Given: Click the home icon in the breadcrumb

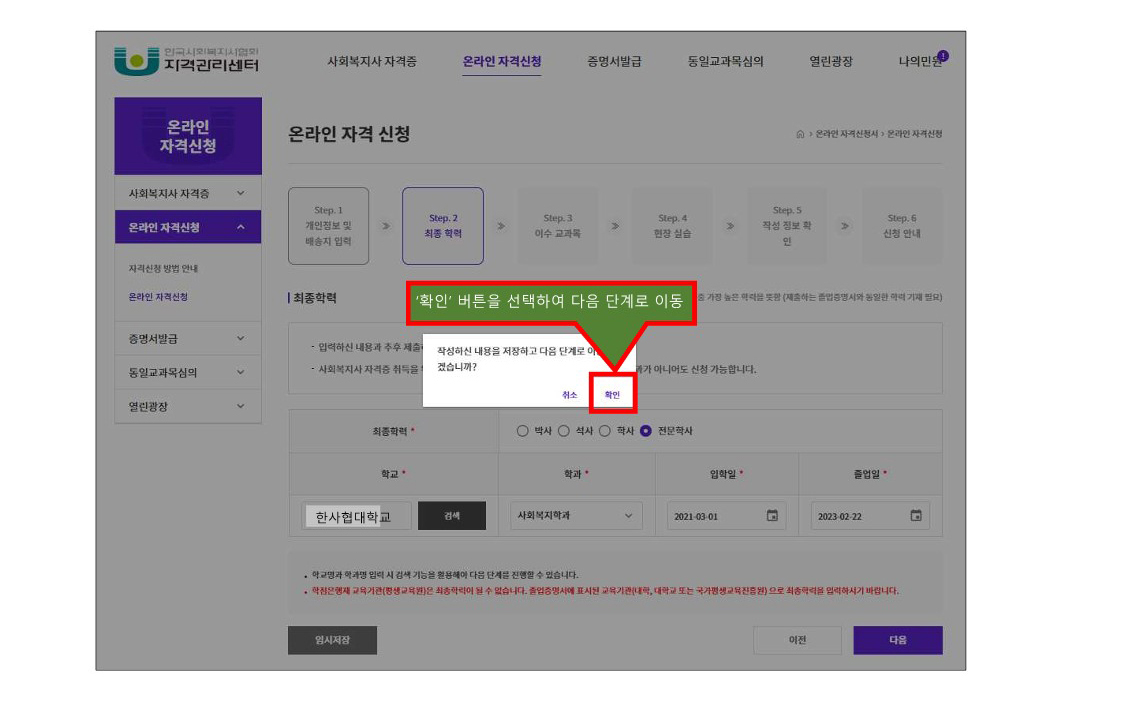Looking at the screenshot, I should (x=800, y=134).
